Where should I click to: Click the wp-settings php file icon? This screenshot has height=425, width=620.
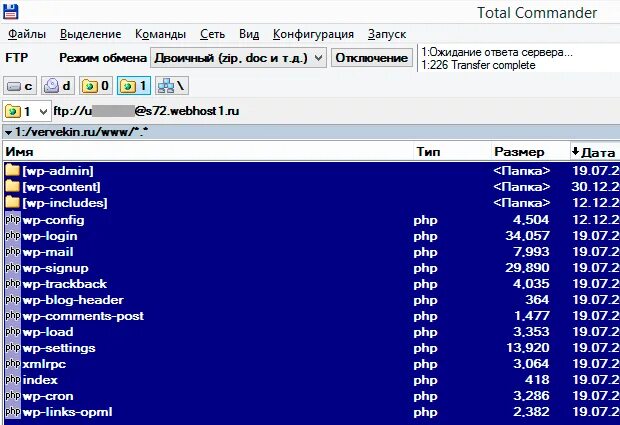(13, 348)
